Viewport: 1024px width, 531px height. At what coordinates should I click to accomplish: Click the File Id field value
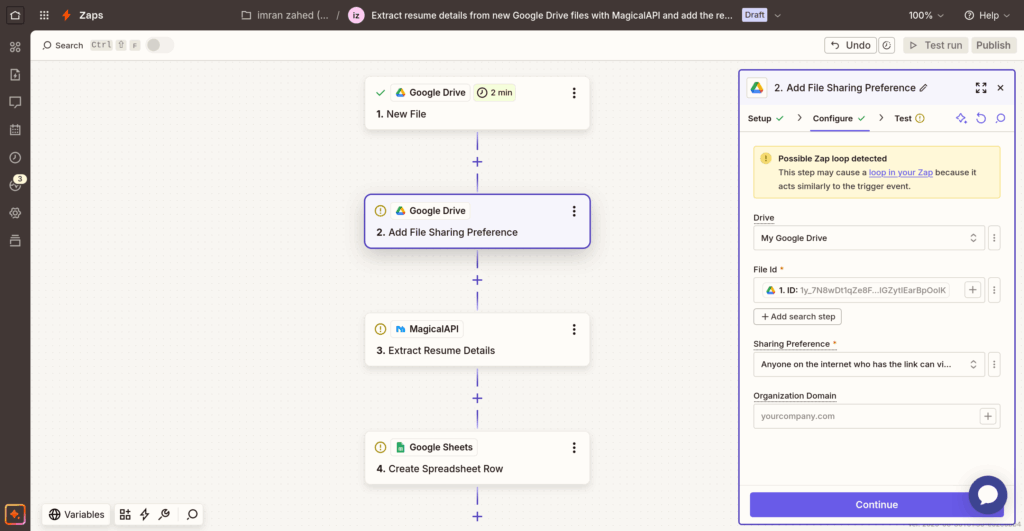[x=856, y=290]
